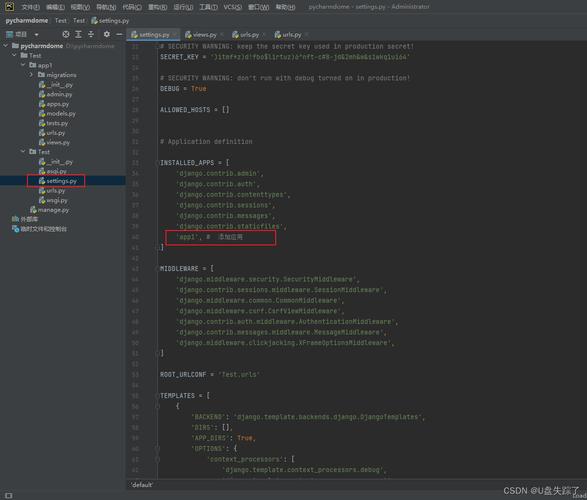
Task: Select asgi.py in the project tree
Action: pos(53,171)
